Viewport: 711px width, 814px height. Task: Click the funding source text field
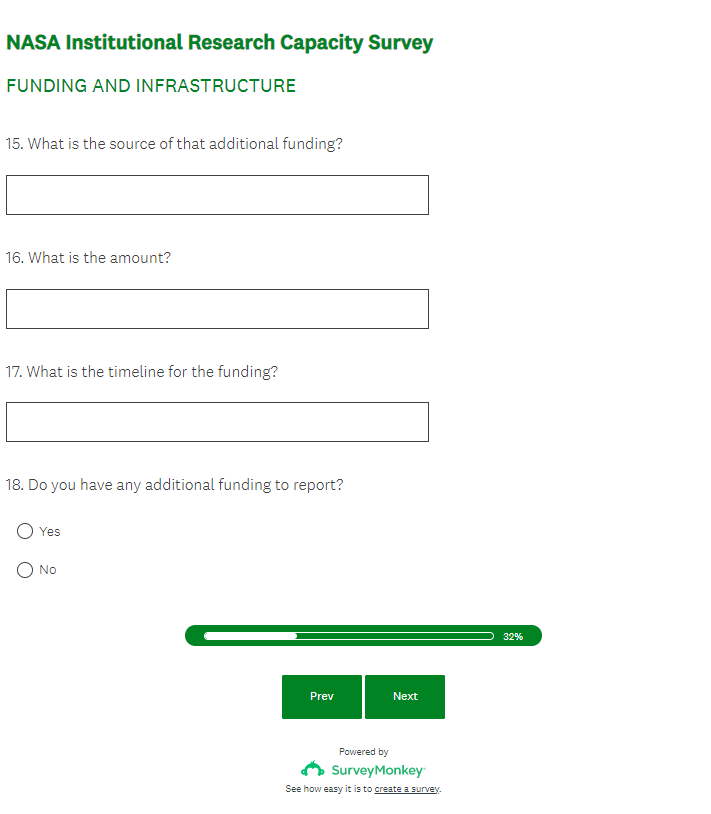[x=217, y=195]
